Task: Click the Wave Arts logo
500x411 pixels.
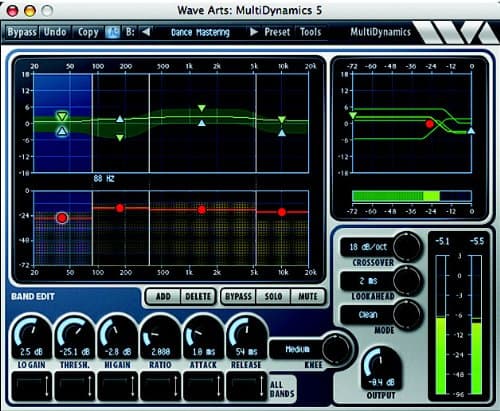Action: point(456,32)
